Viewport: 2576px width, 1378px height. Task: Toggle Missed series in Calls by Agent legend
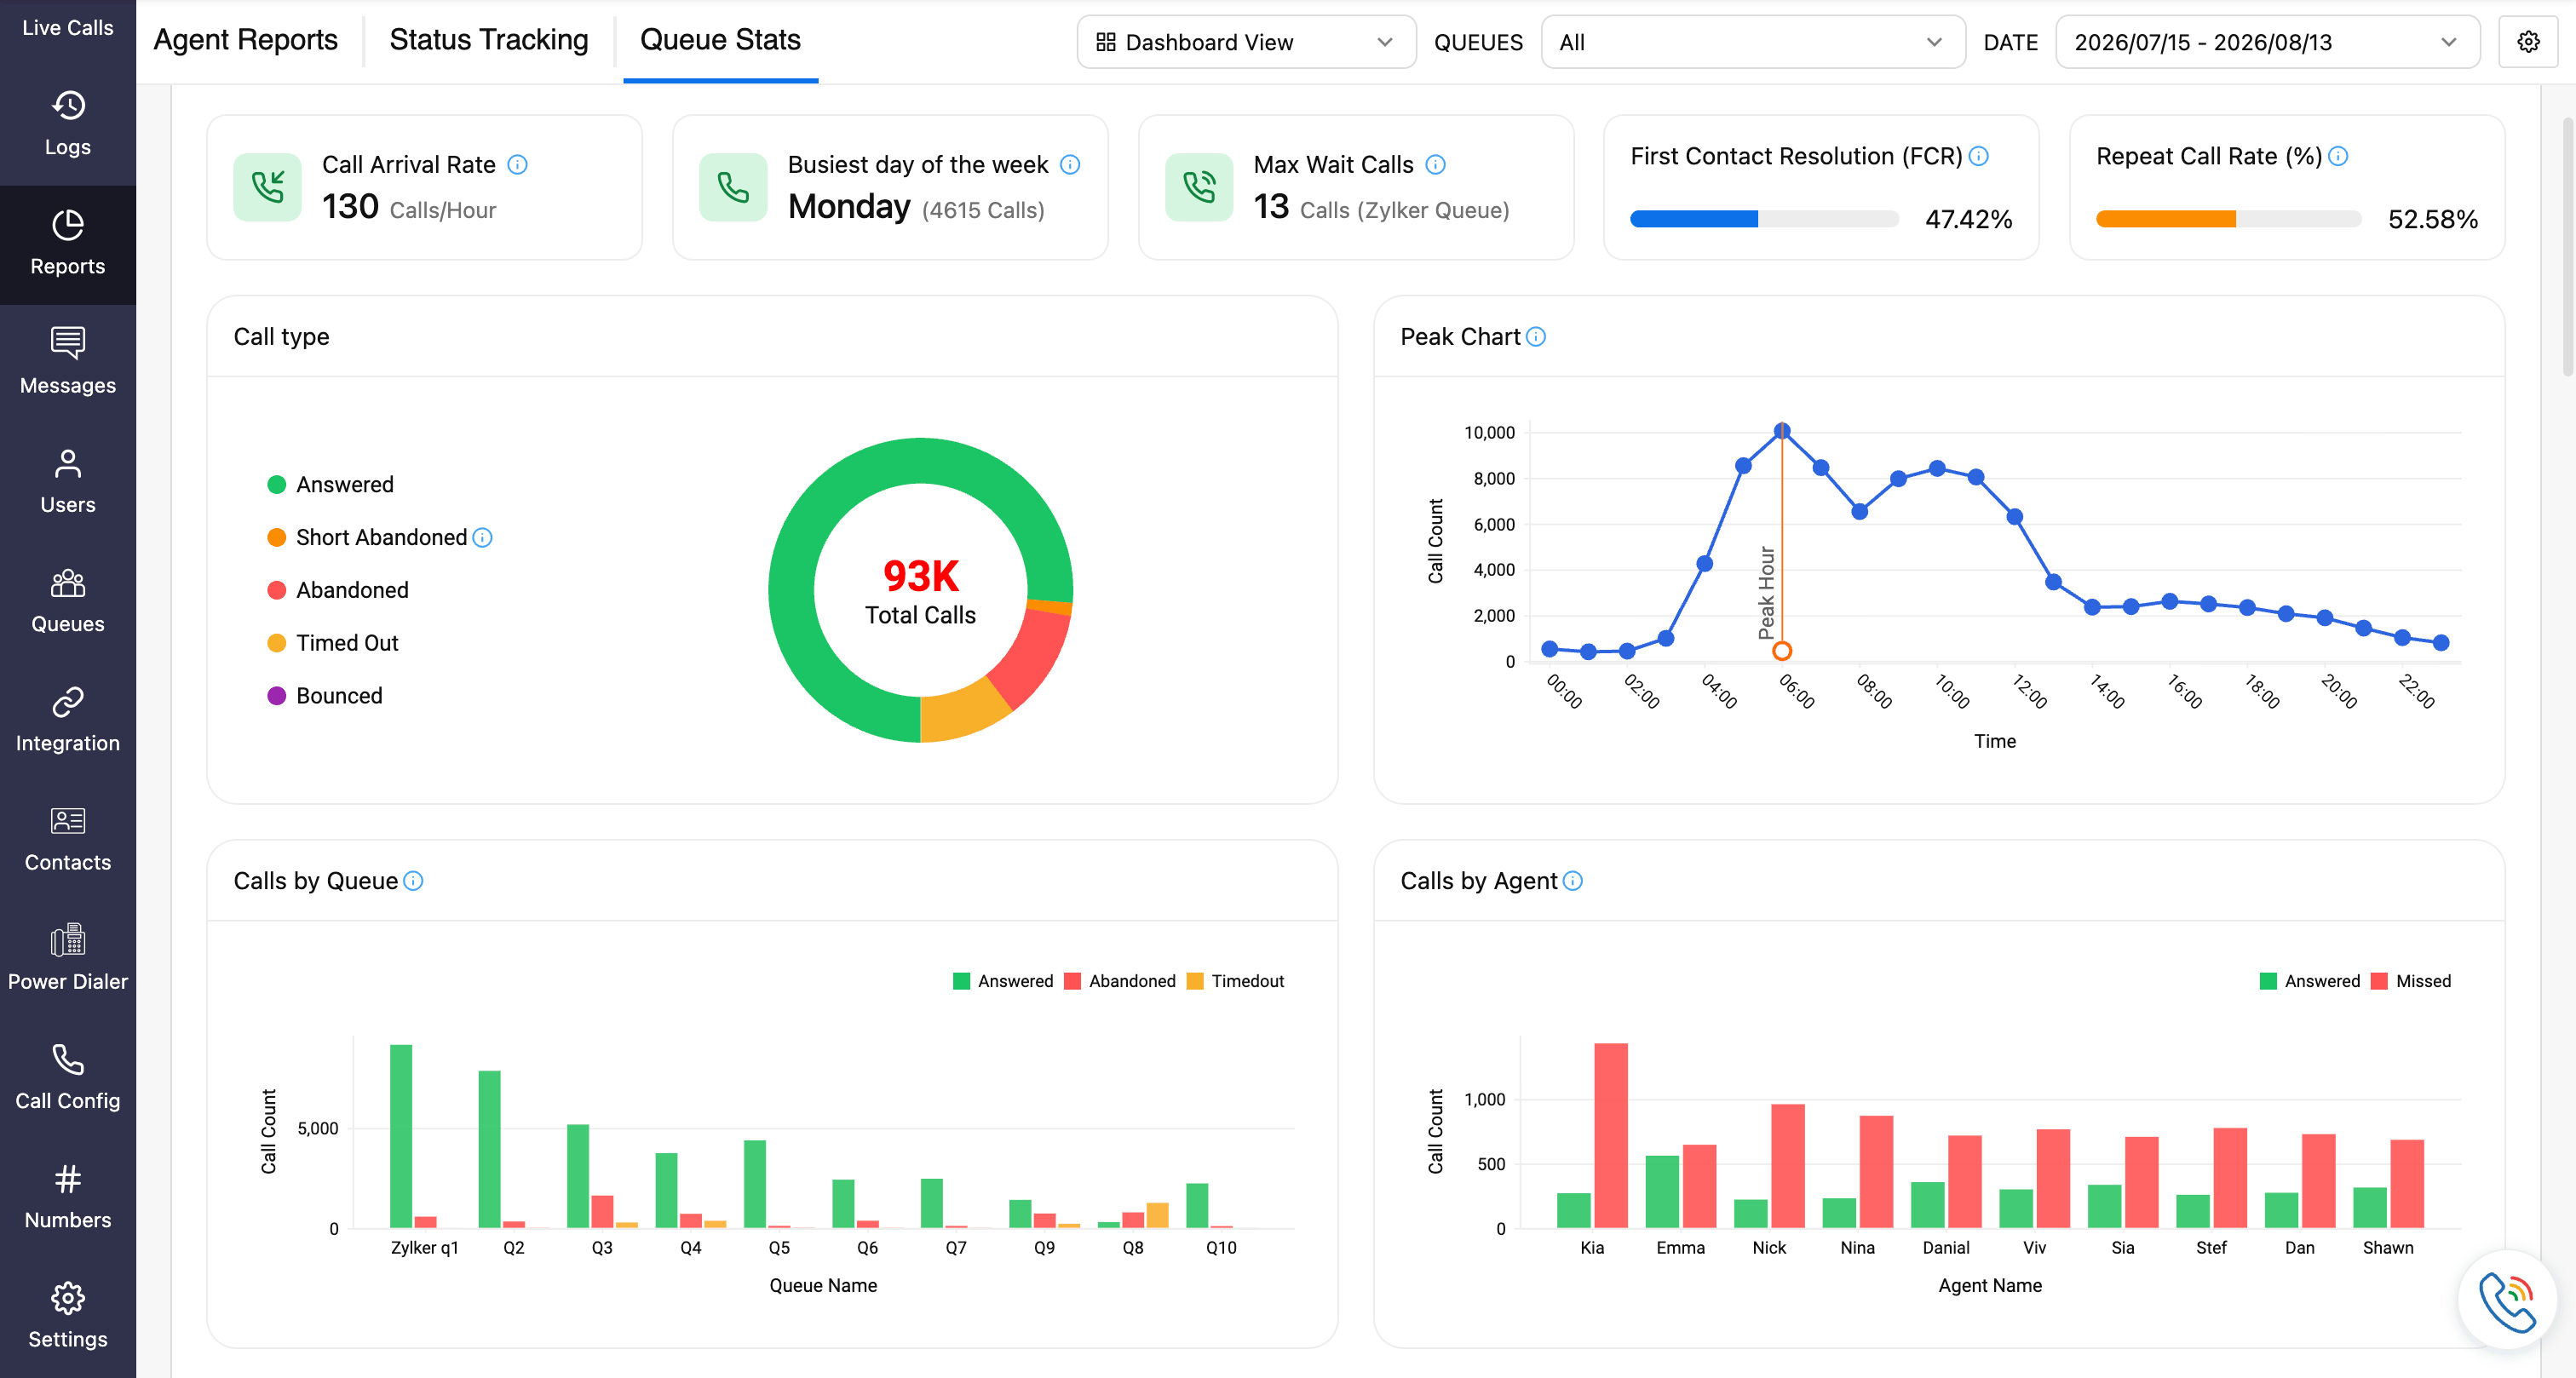2410,981
